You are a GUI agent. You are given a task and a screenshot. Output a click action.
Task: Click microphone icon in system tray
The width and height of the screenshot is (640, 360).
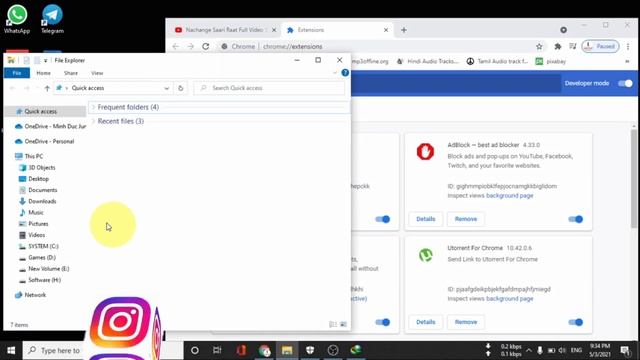(x=540, y=350)
